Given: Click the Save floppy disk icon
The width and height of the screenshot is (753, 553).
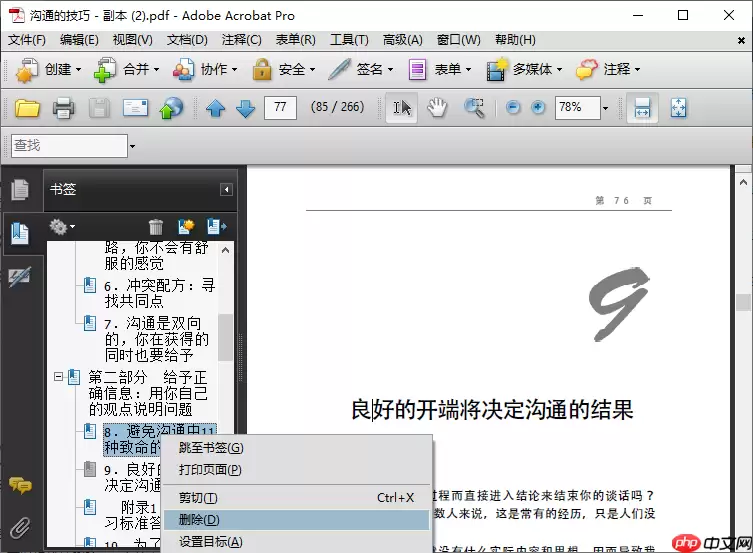Looking at the screenshot, I should pyautogui.click(x=99, y=108).
